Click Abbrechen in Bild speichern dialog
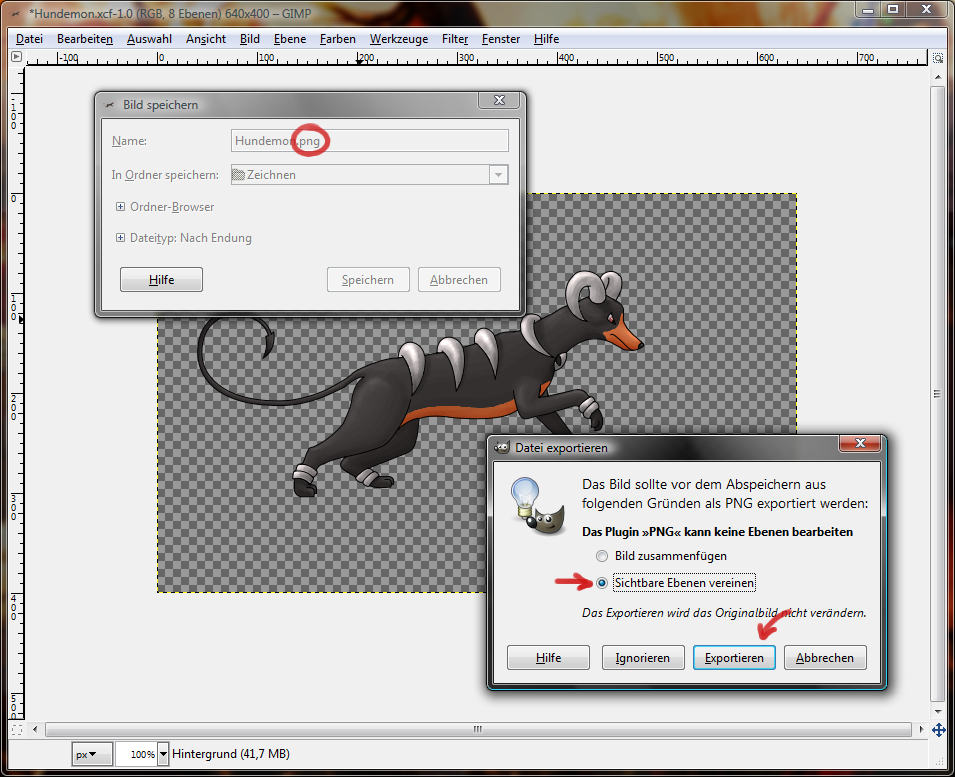 click(x=459, y=280)
